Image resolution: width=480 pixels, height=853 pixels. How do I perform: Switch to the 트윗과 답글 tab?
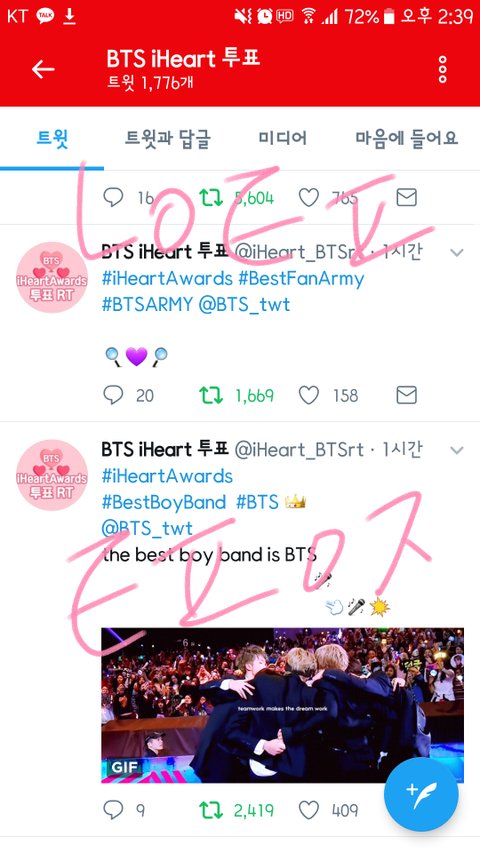point(168,138)
